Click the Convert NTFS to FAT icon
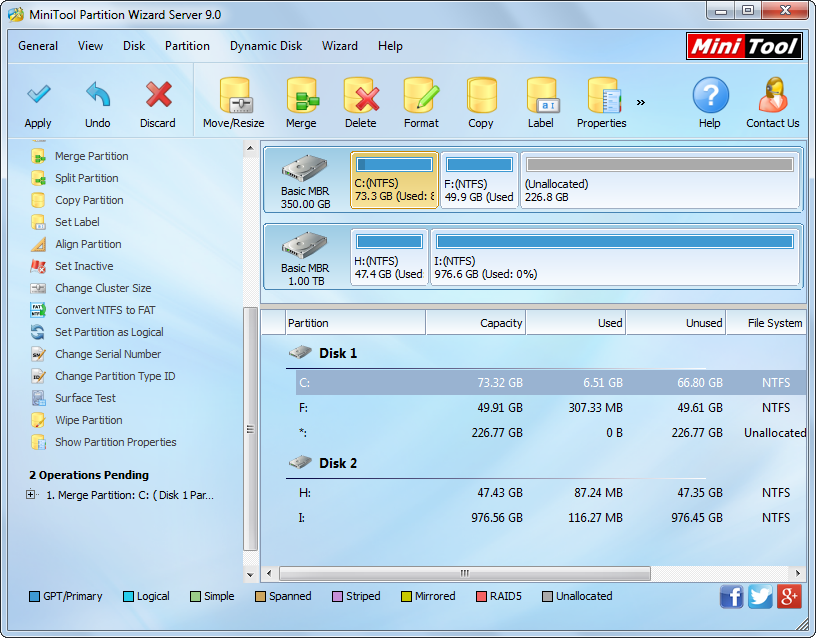Viewport: 816px width, 638px height. pos(38,310)
